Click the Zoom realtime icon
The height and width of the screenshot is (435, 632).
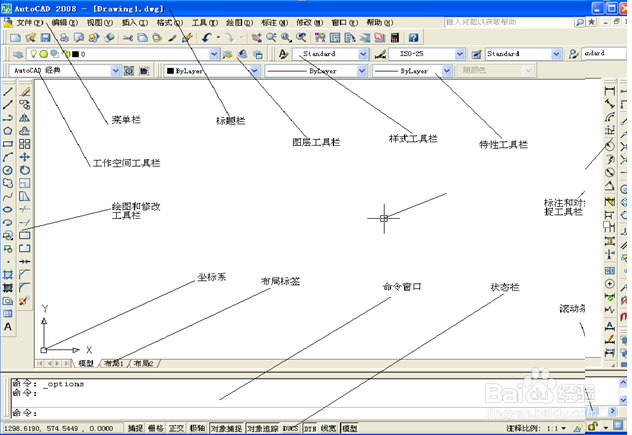click(x=271, y=38)
